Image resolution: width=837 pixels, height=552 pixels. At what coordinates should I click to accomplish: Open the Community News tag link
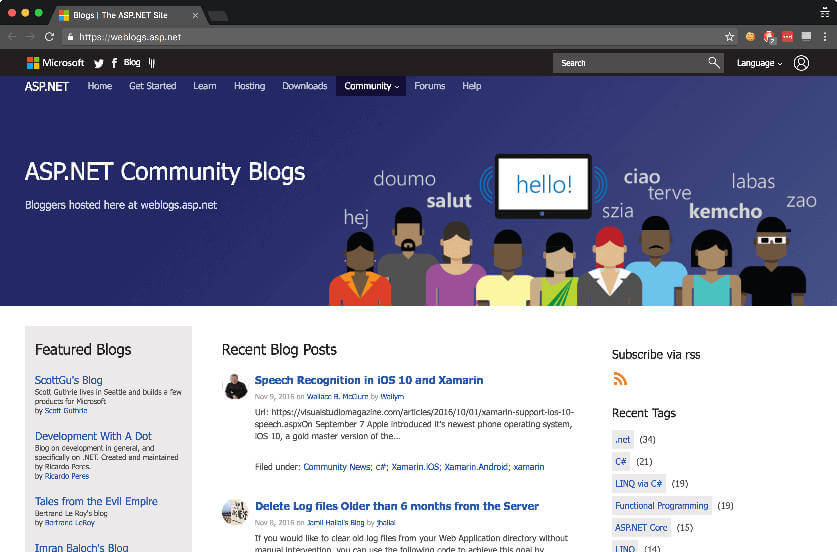pyautogui.click(x=337, y=467)
